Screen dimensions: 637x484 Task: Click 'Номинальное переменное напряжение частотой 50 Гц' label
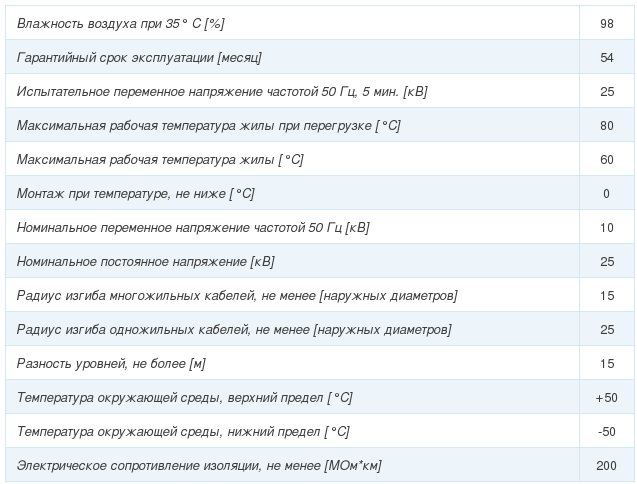[193, 227]
